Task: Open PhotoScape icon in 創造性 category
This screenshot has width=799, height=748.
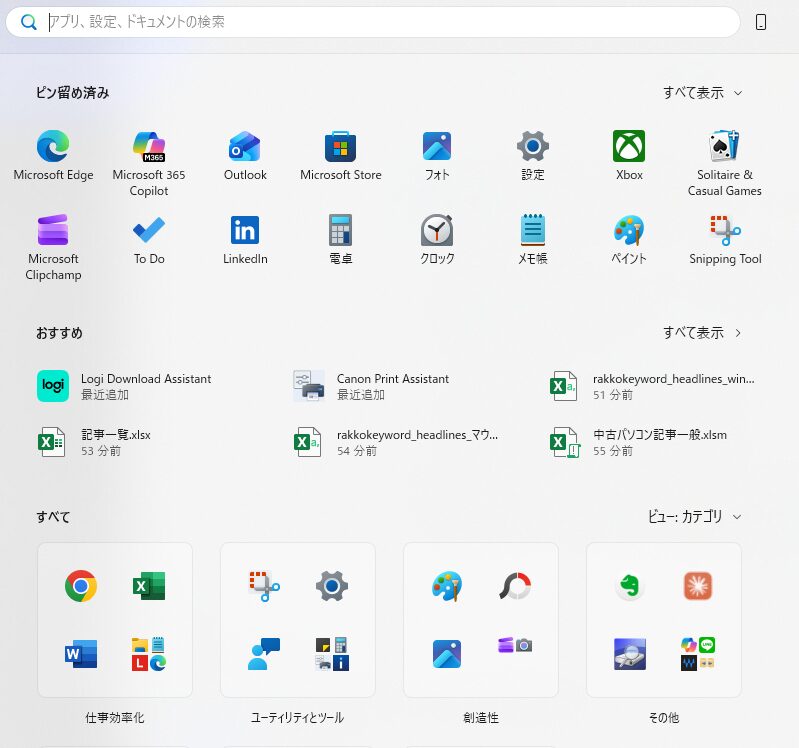Action: (515, 586)
